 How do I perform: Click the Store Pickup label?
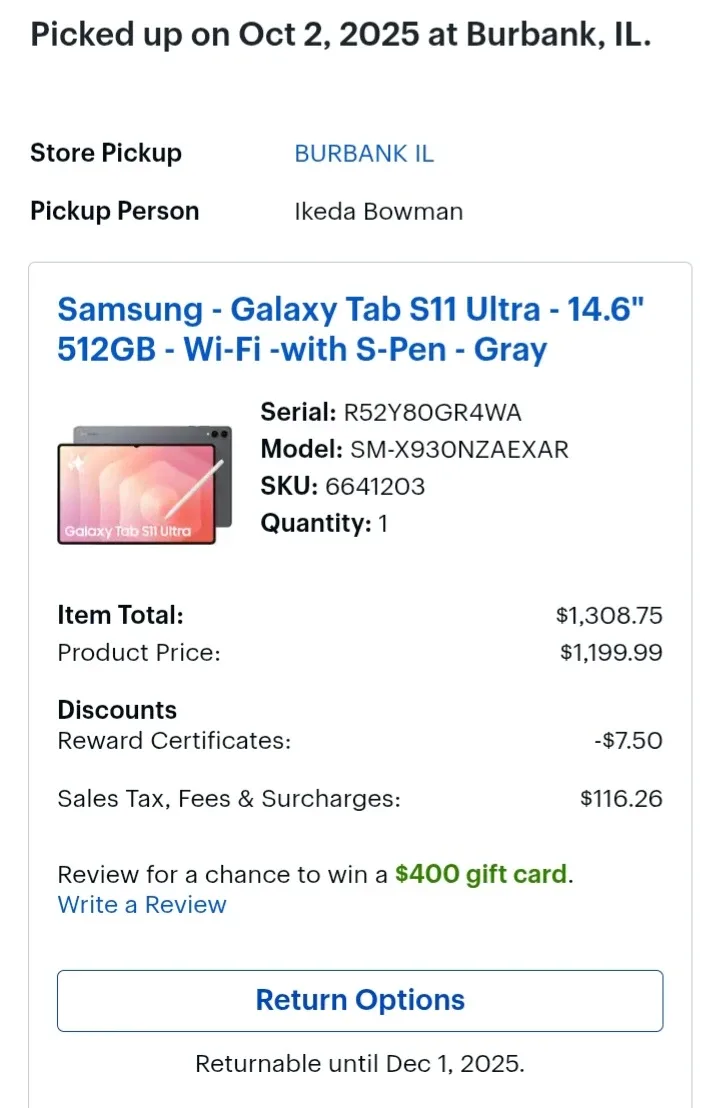click(x=105, y=153)
